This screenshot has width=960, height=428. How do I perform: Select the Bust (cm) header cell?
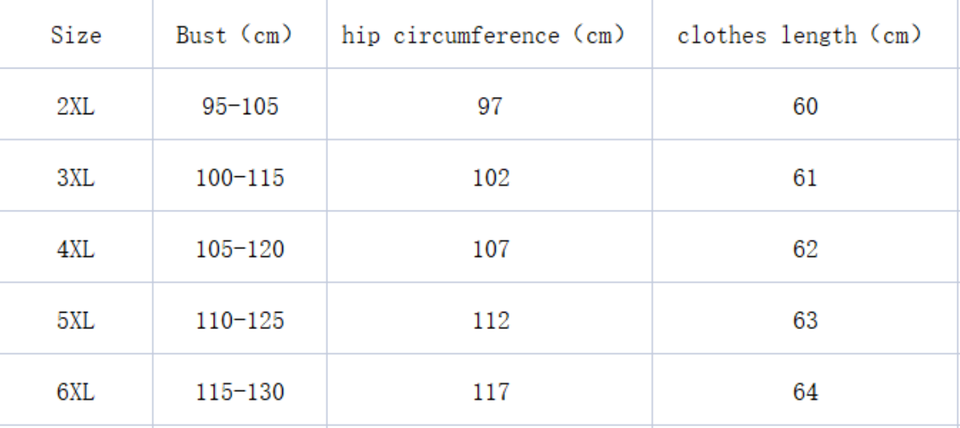click(x=239, y=36)
